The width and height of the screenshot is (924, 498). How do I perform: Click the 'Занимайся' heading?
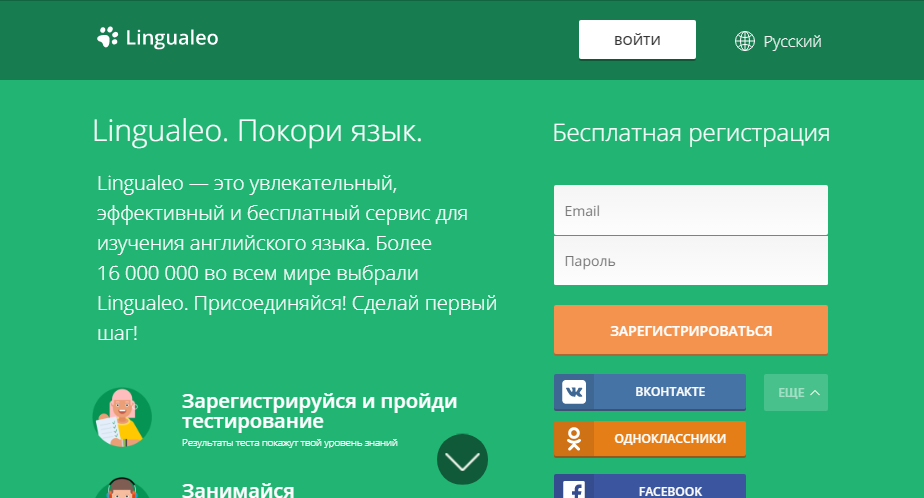[238, 490]
